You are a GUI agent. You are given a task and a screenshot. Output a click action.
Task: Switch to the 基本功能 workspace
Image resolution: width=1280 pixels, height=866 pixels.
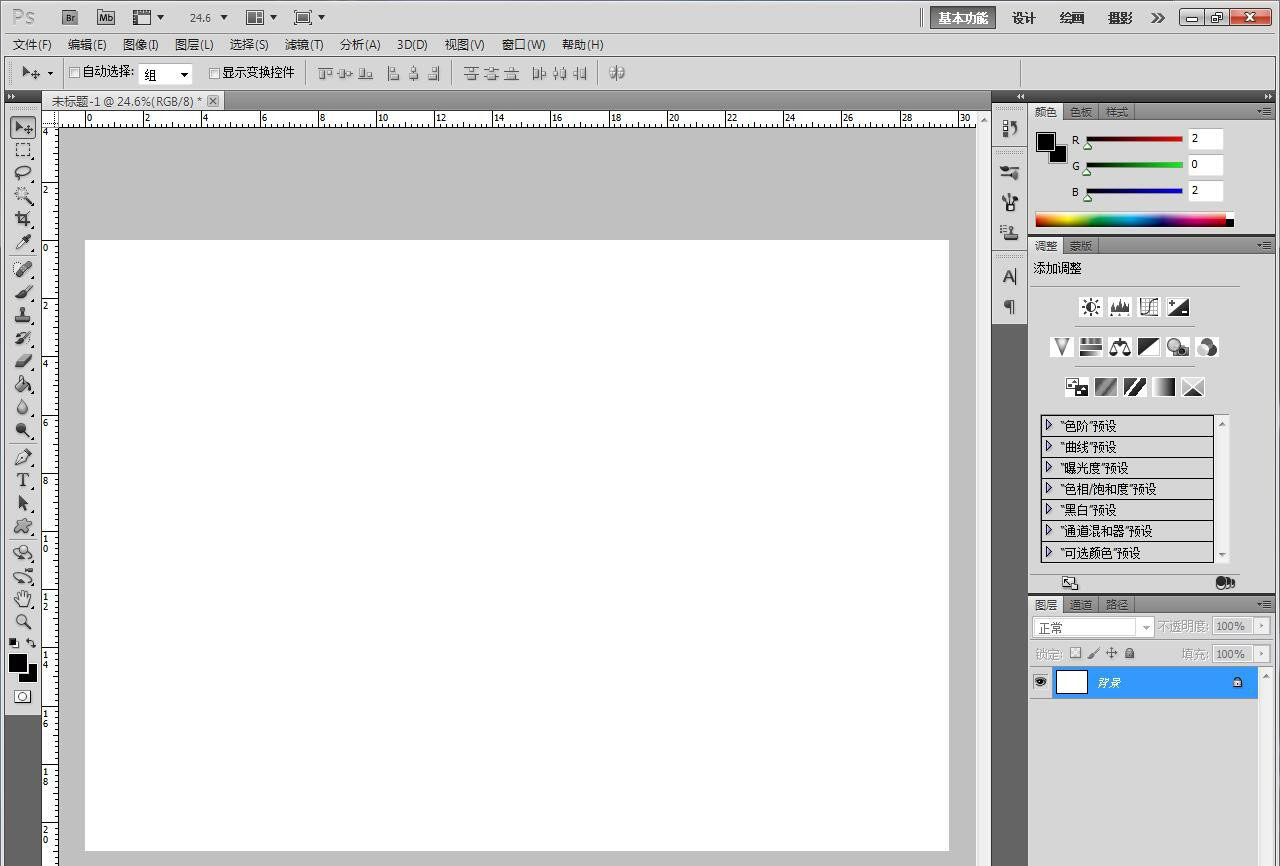click(x=963, y=17)
